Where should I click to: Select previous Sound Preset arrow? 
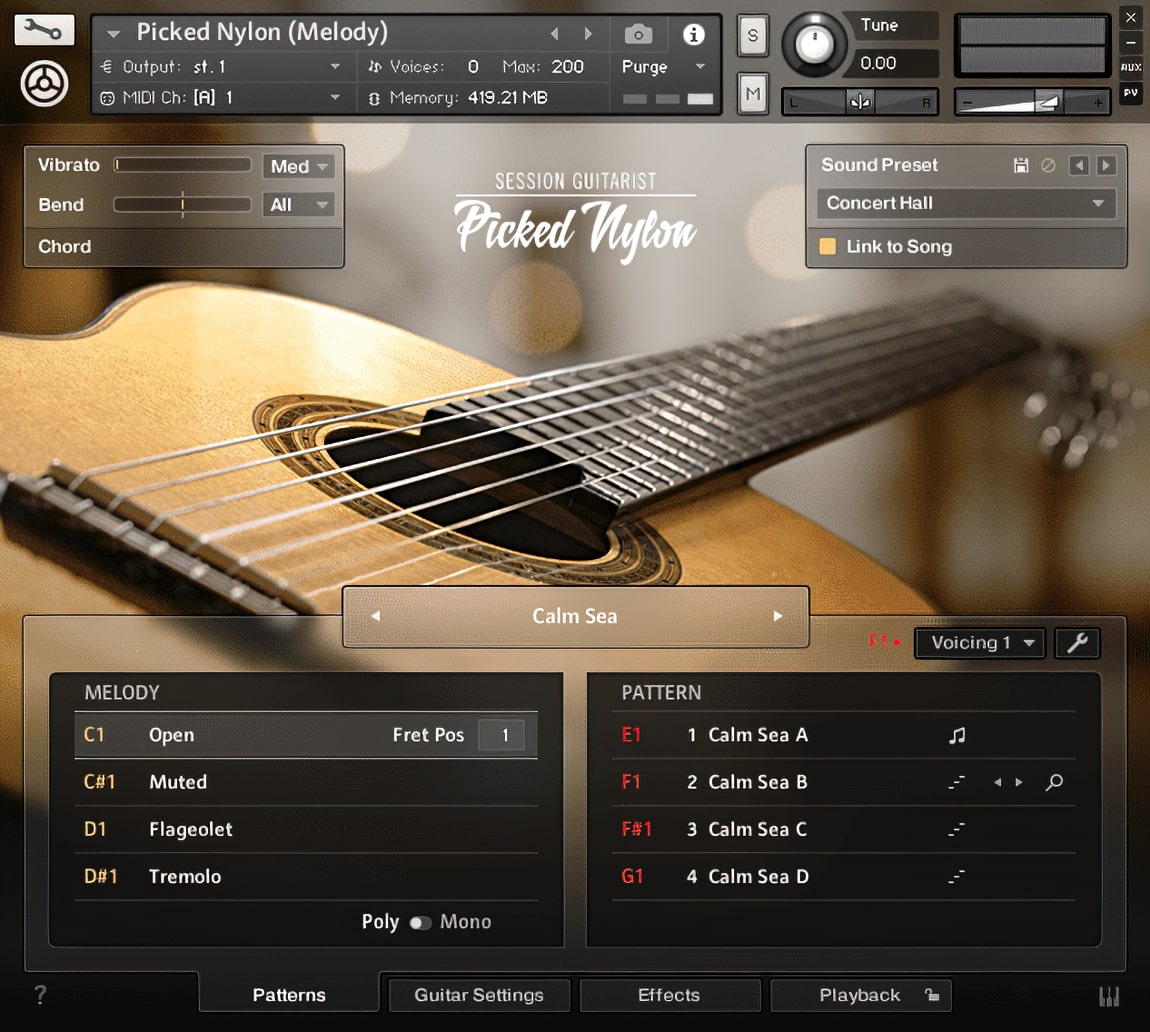coord(1078,165)
